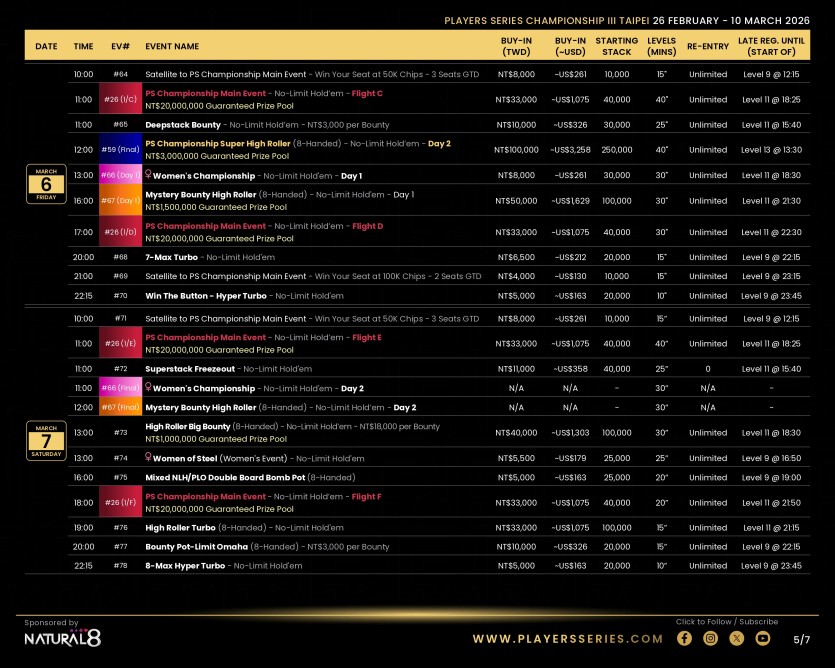This screenshot has height=668, width=835.
Task: Click the YouTube subscribe icon
Action: pos(763,638)
